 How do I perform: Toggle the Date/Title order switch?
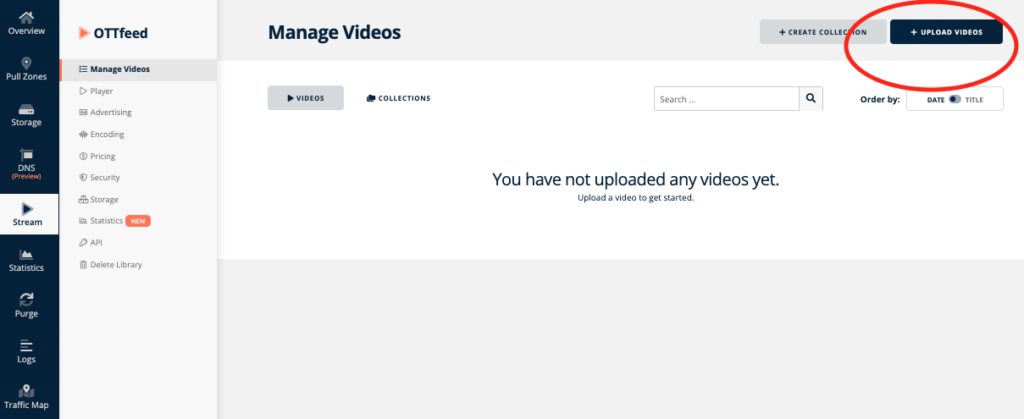pyautogui.click(x=955, y=99)
